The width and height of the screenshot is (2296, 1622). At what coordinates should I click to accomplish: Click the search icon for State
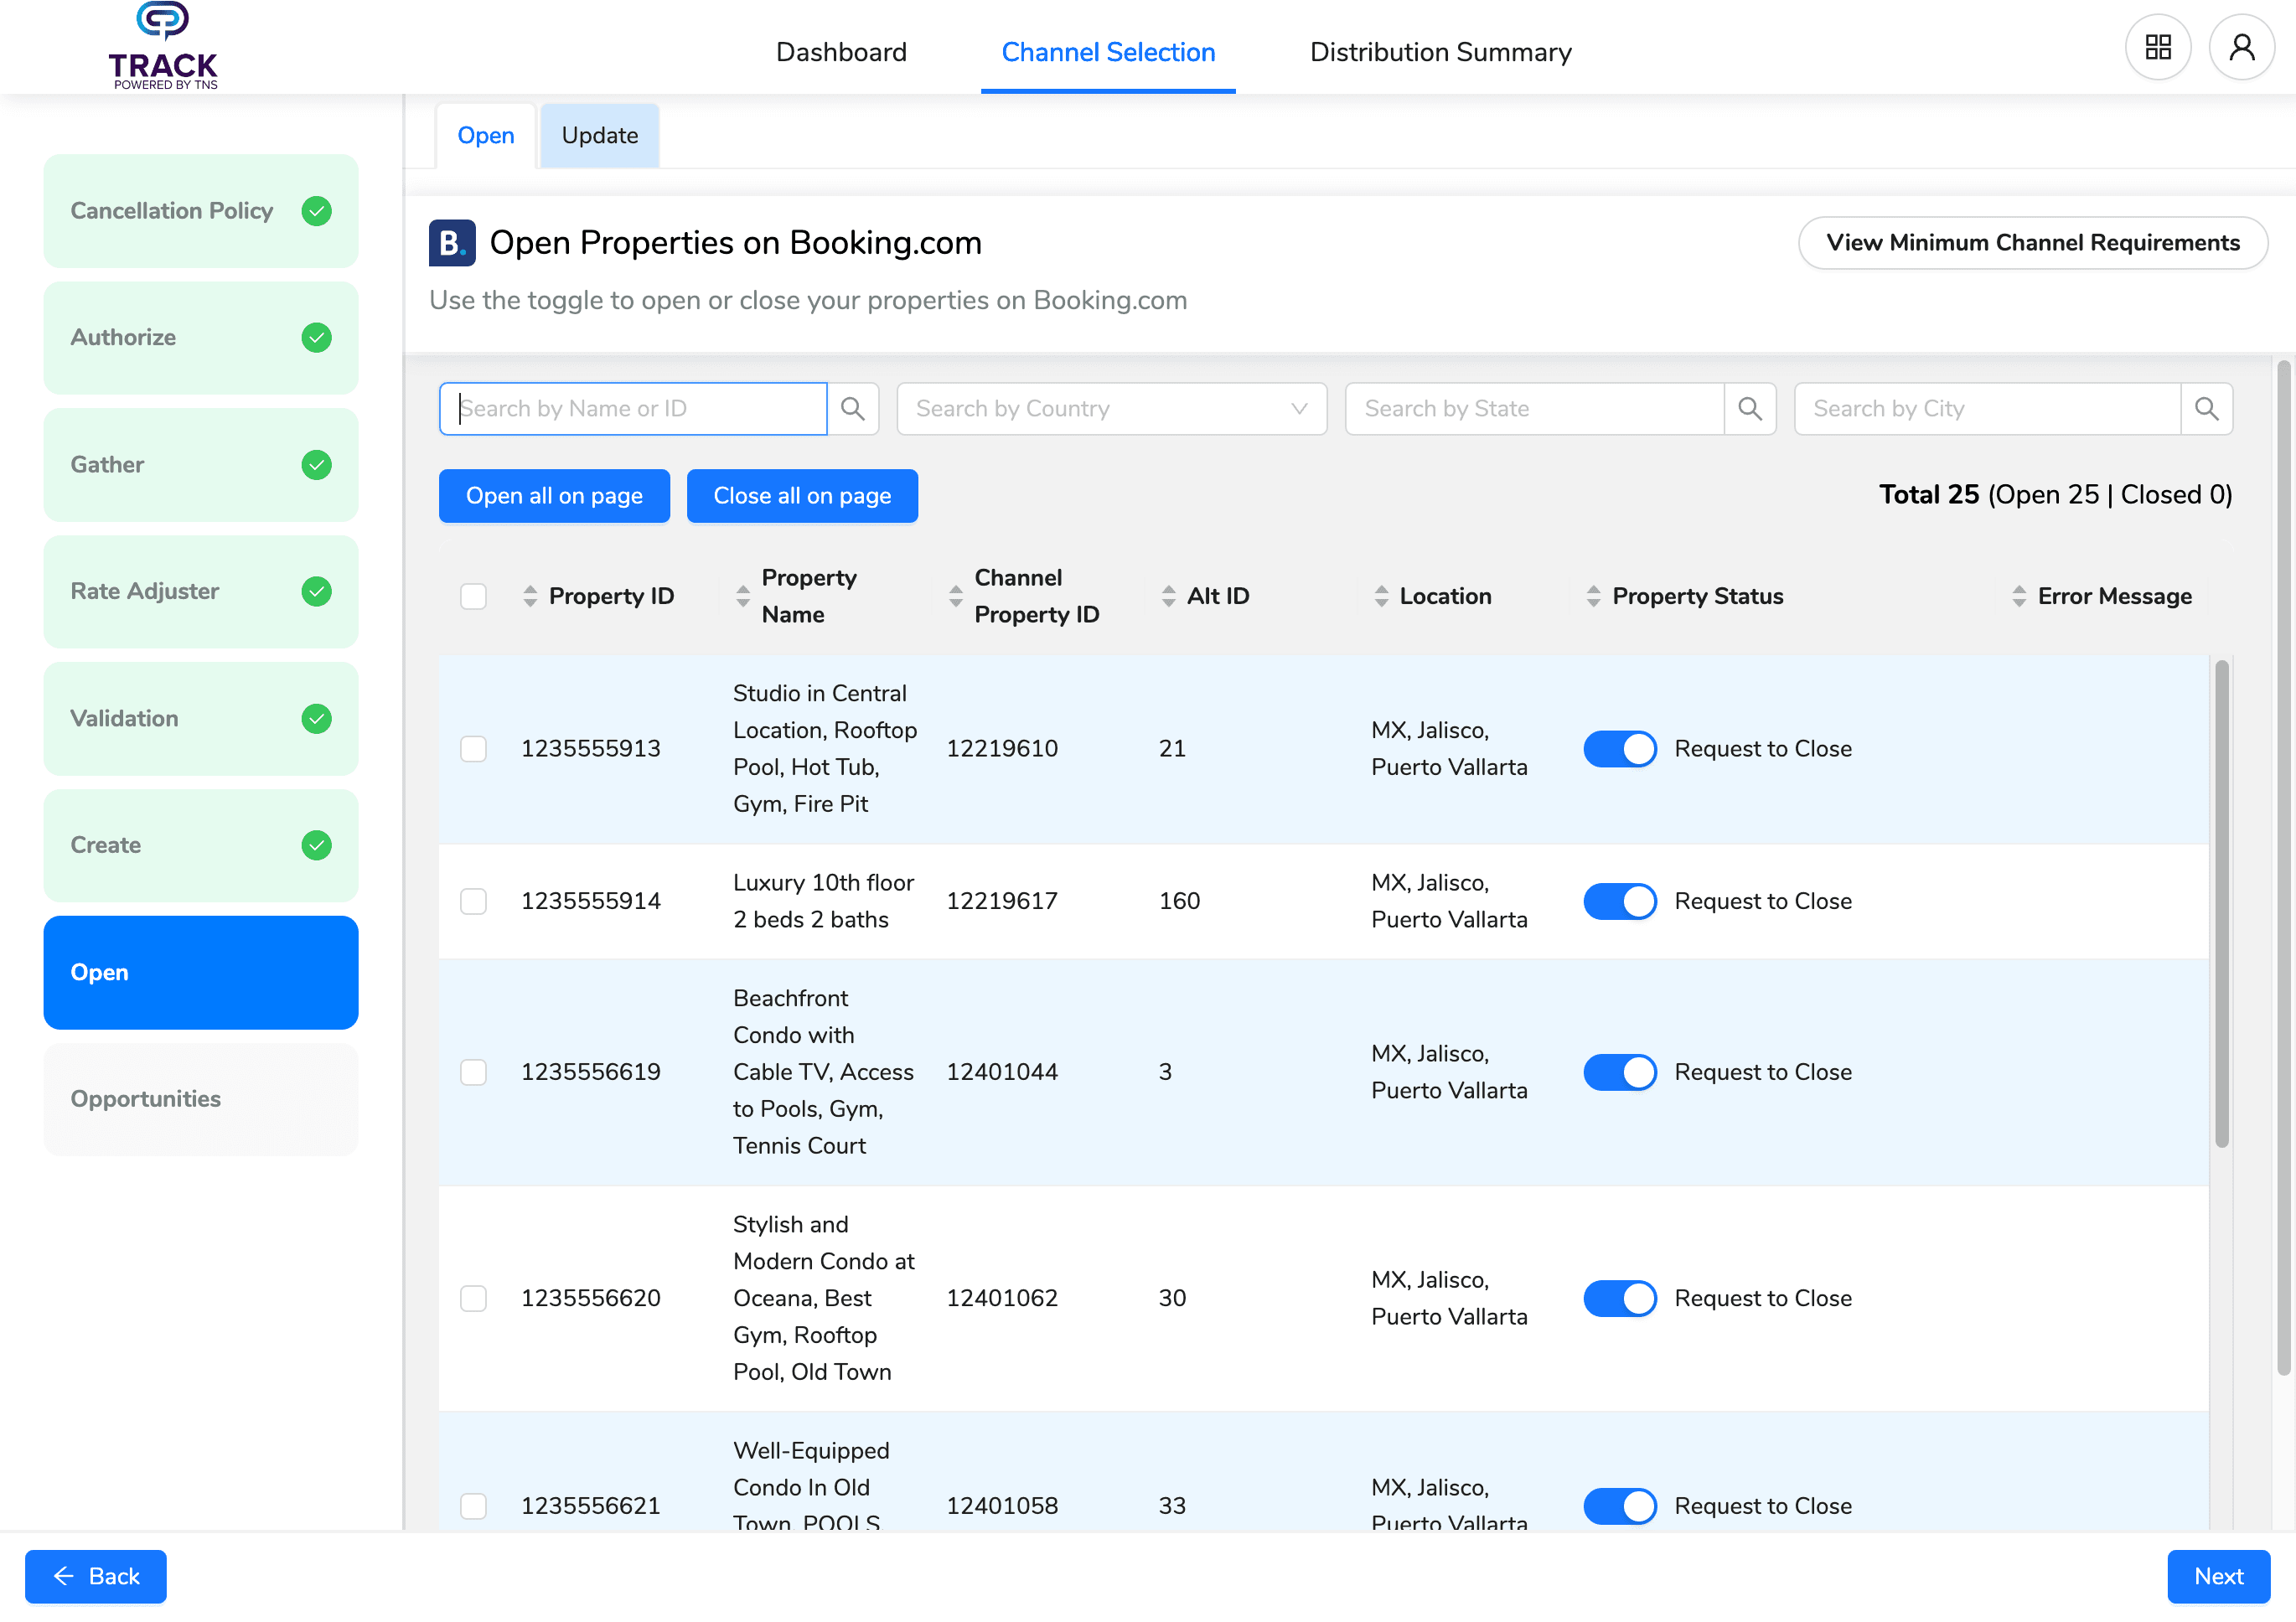pyautogui.click(x=1750, y=409)
